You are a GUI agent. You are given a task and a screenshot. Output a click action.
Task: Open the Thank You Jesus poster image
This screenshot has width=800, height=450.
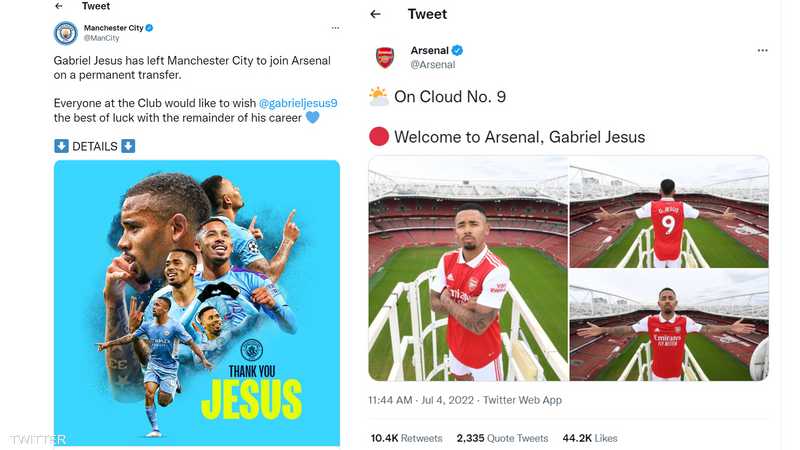click(196, 302)
